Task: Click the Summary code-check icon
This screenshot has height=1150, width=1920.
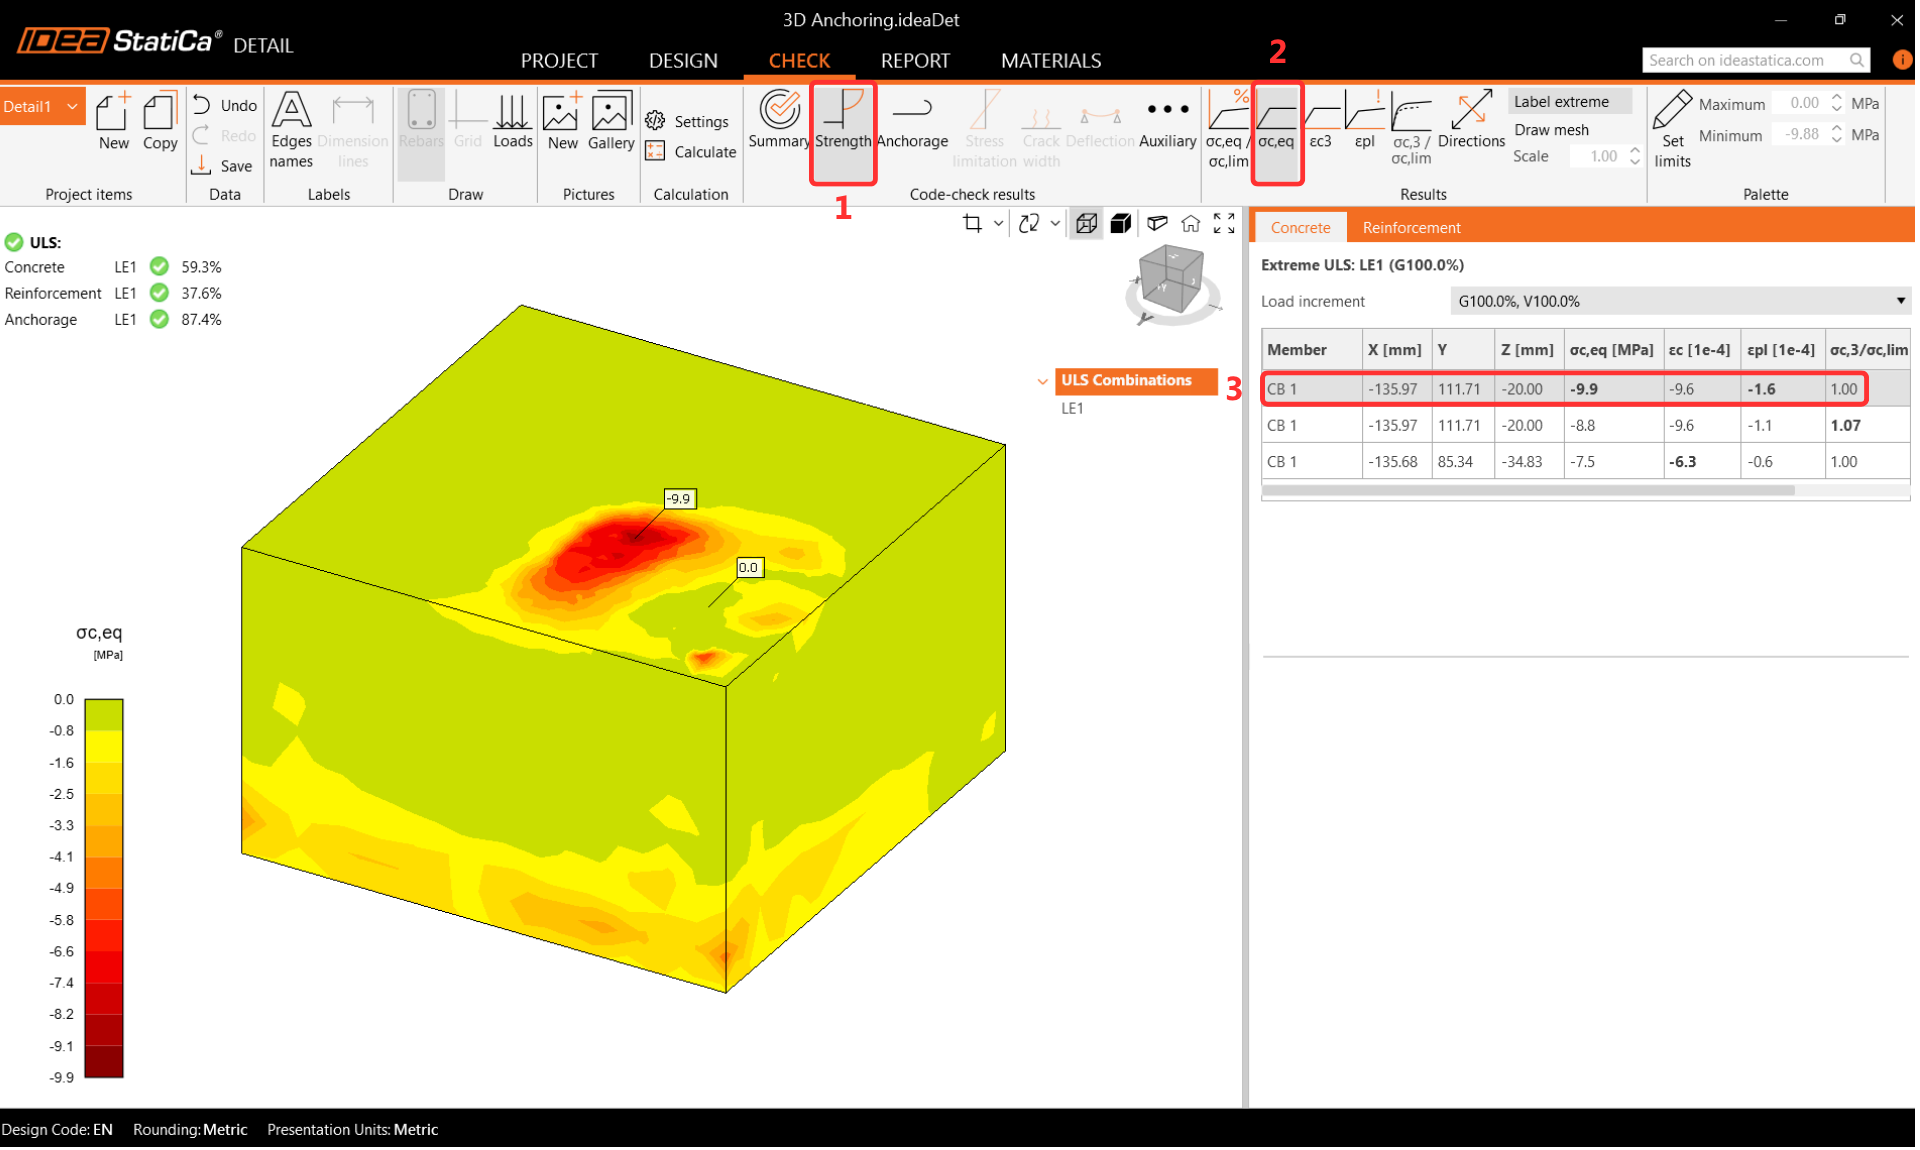Action: 778,120
